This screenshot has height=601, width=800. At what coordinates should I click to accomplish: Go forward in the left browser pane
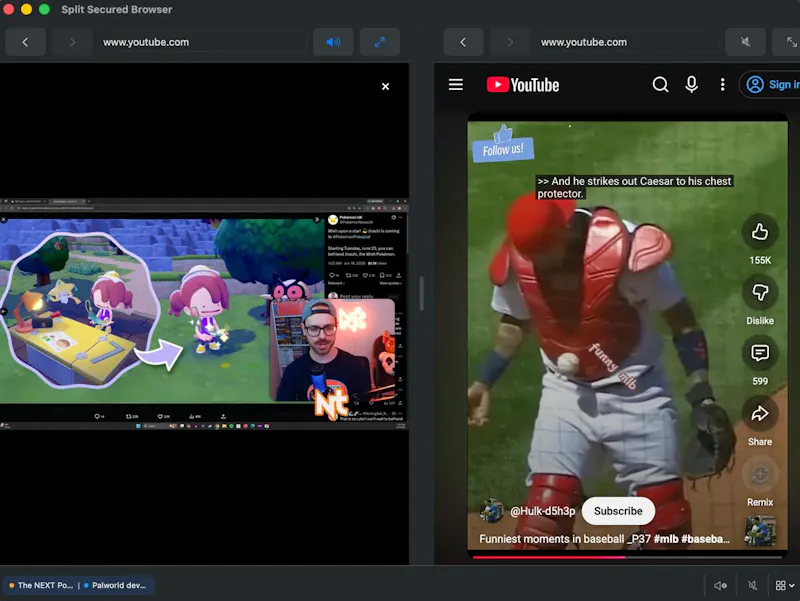(72, 42)
